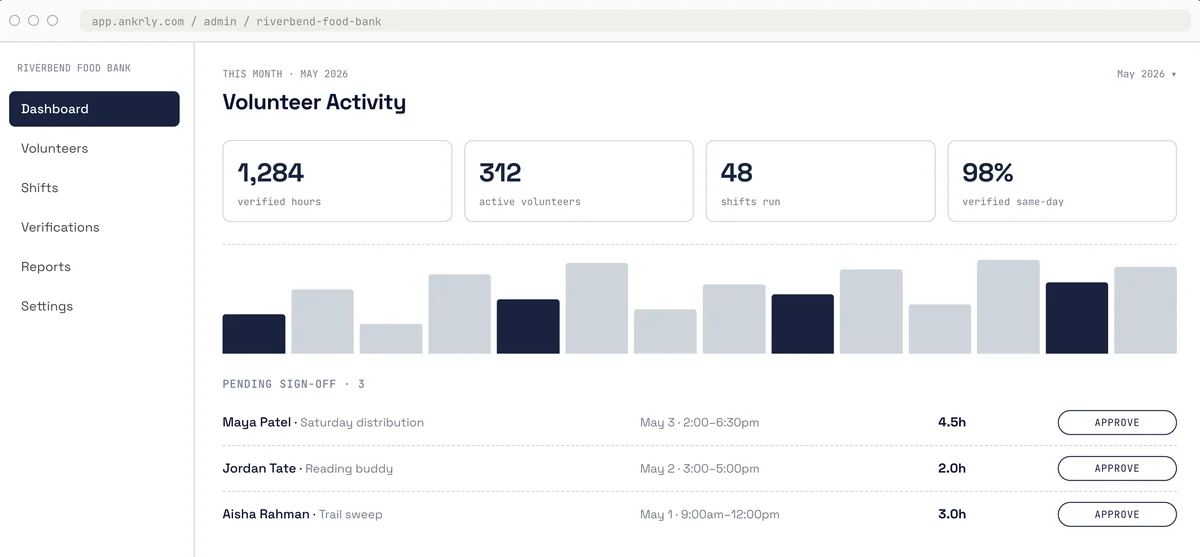Click the first dark bar in chart
This screenshot has width=1200, height=557.
(254, 334)
